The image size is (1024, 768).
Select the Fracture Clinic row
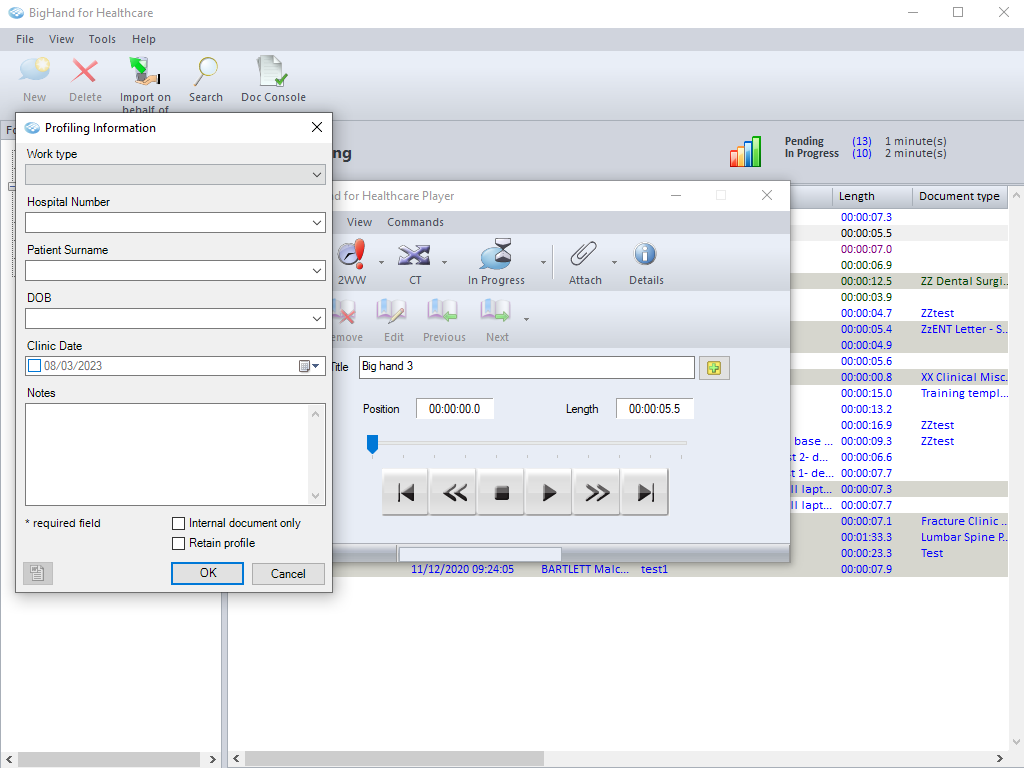click(x=899, y=521)
